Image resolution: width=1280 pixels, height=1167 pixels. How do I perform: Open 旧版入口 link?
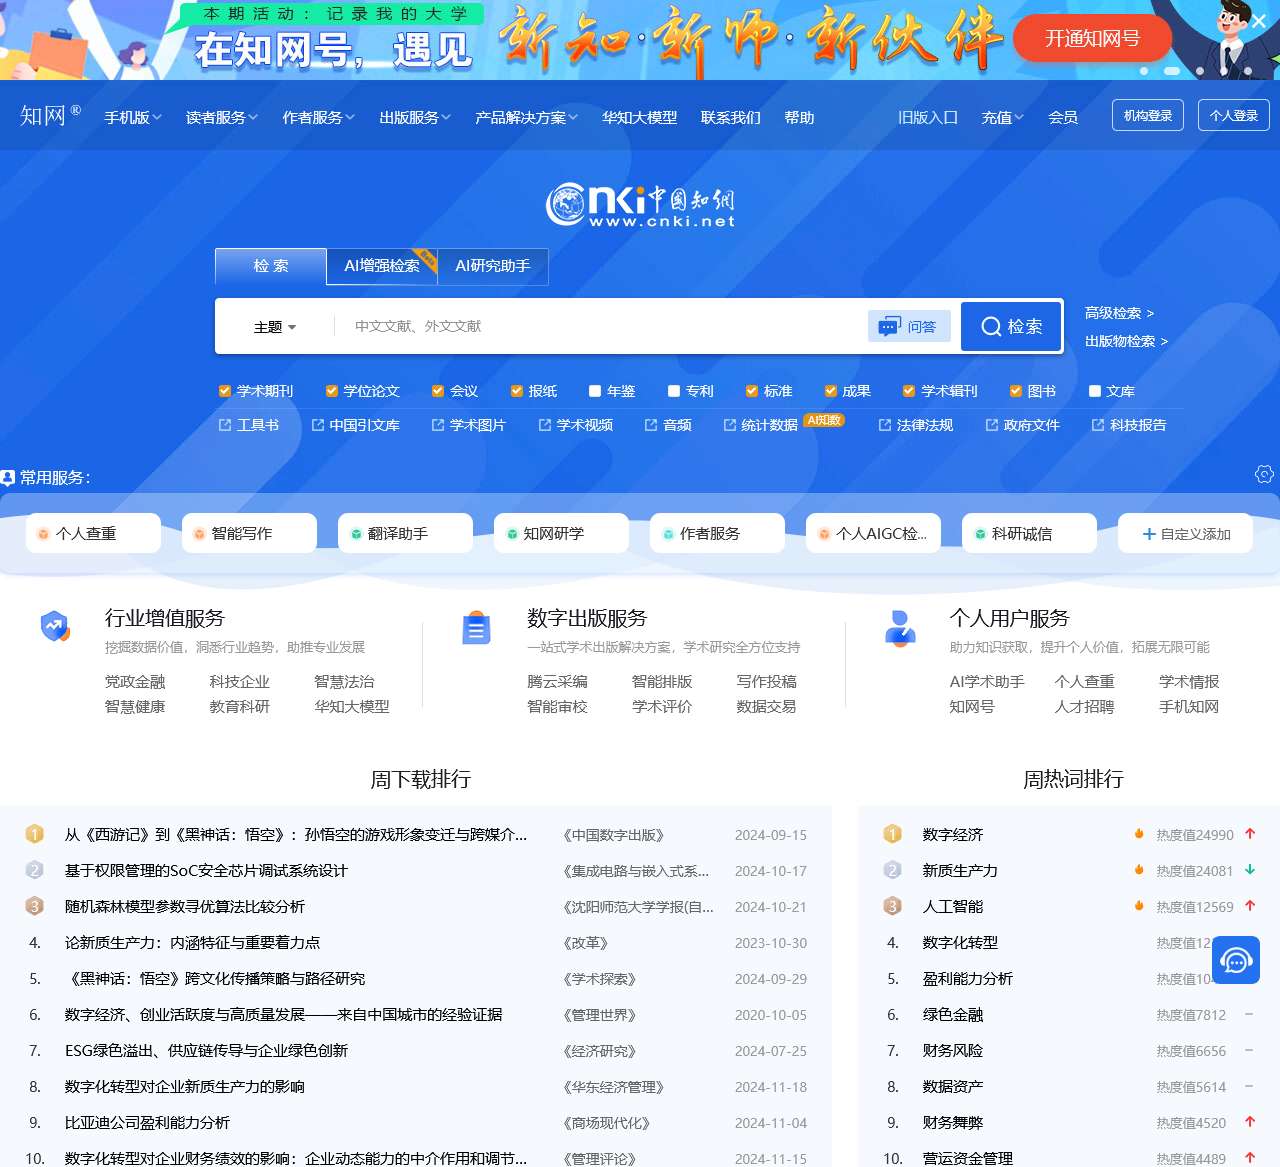928,117
